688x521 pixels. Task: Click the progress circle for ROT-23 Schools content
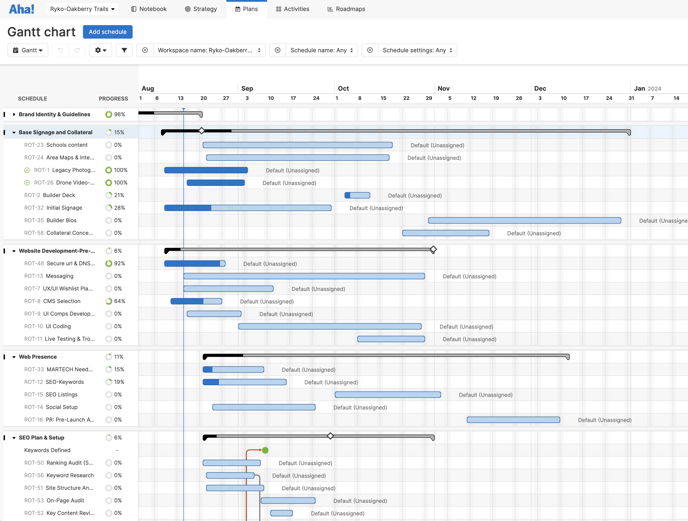click(109, 145)
